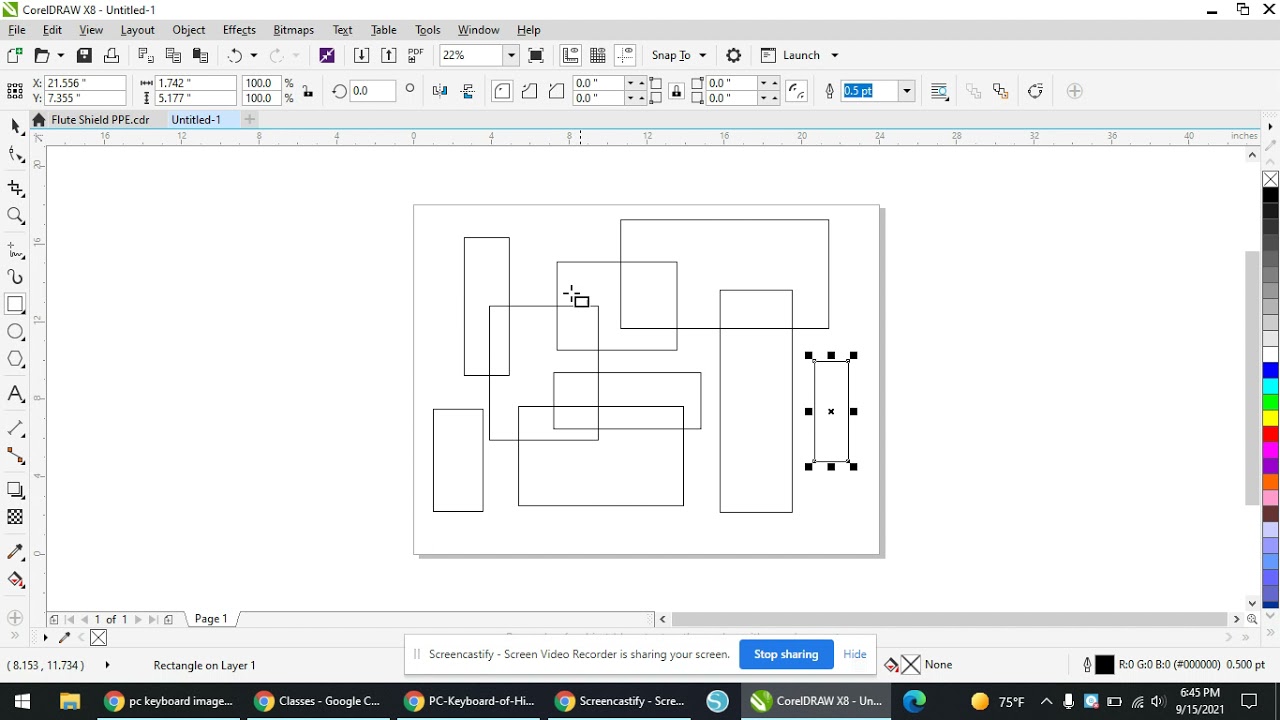Open the zoom level dropdown

[511, 55]
